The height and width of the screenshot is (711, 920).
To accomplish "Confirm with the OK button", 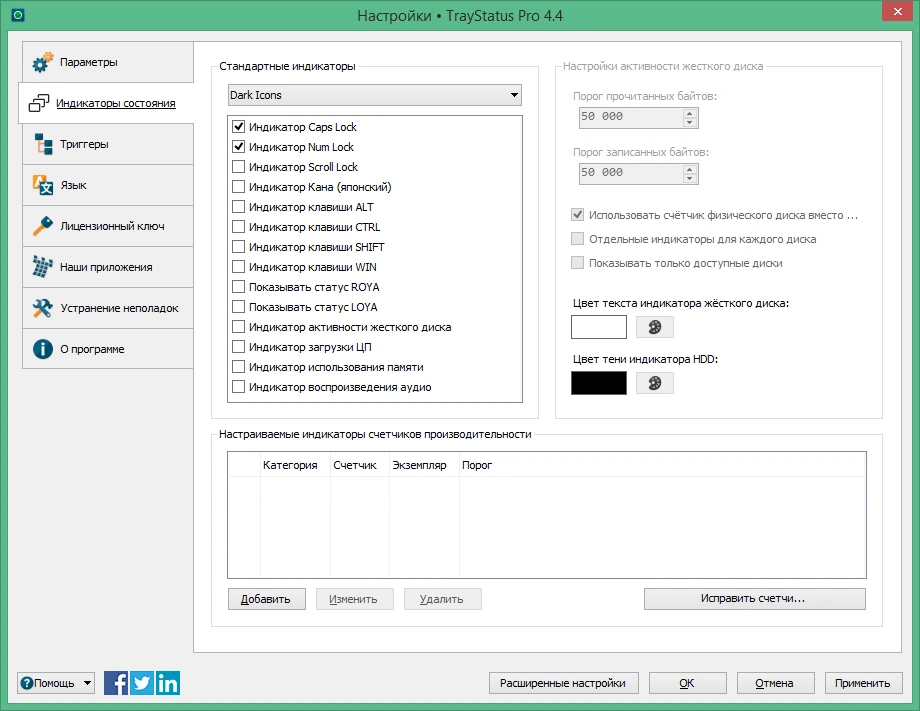I will coord(688,683).
